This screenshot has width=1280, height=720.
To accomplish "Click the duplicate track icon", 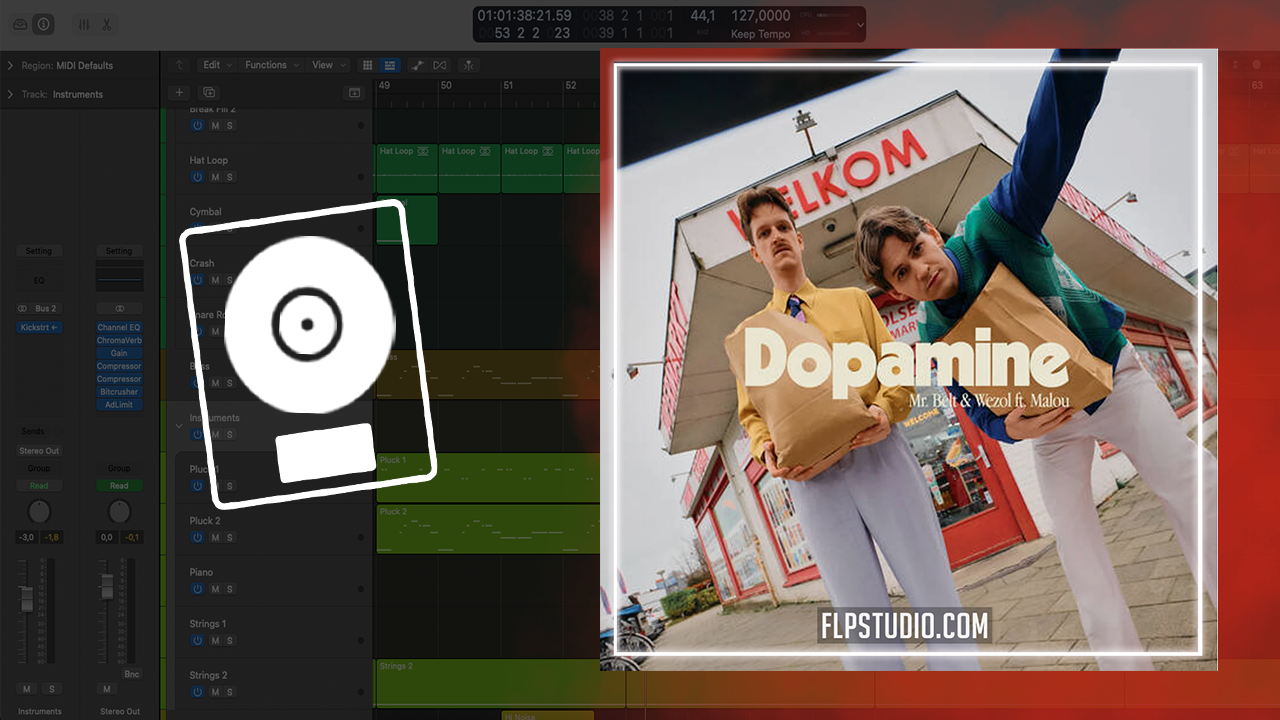I will tap(209, 92).
